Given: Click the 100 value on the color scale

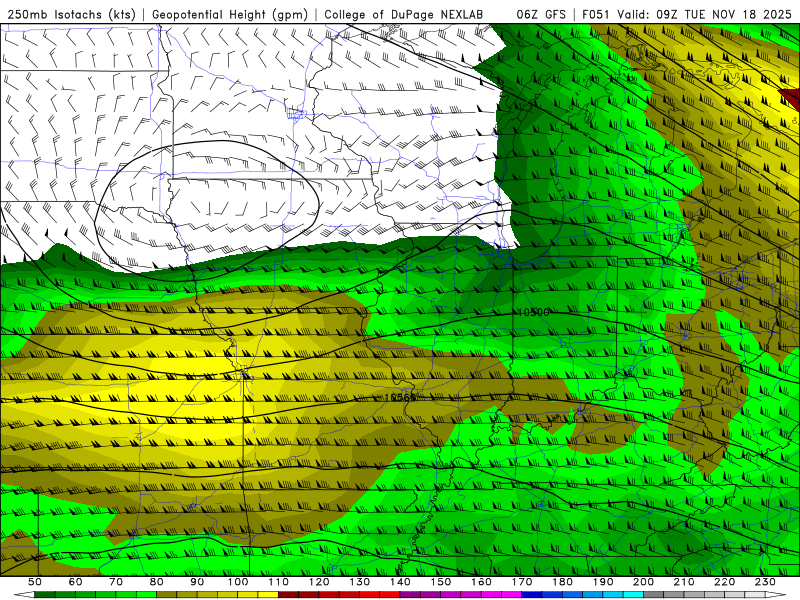Looking at the screenshot, I should pos(238,582).
